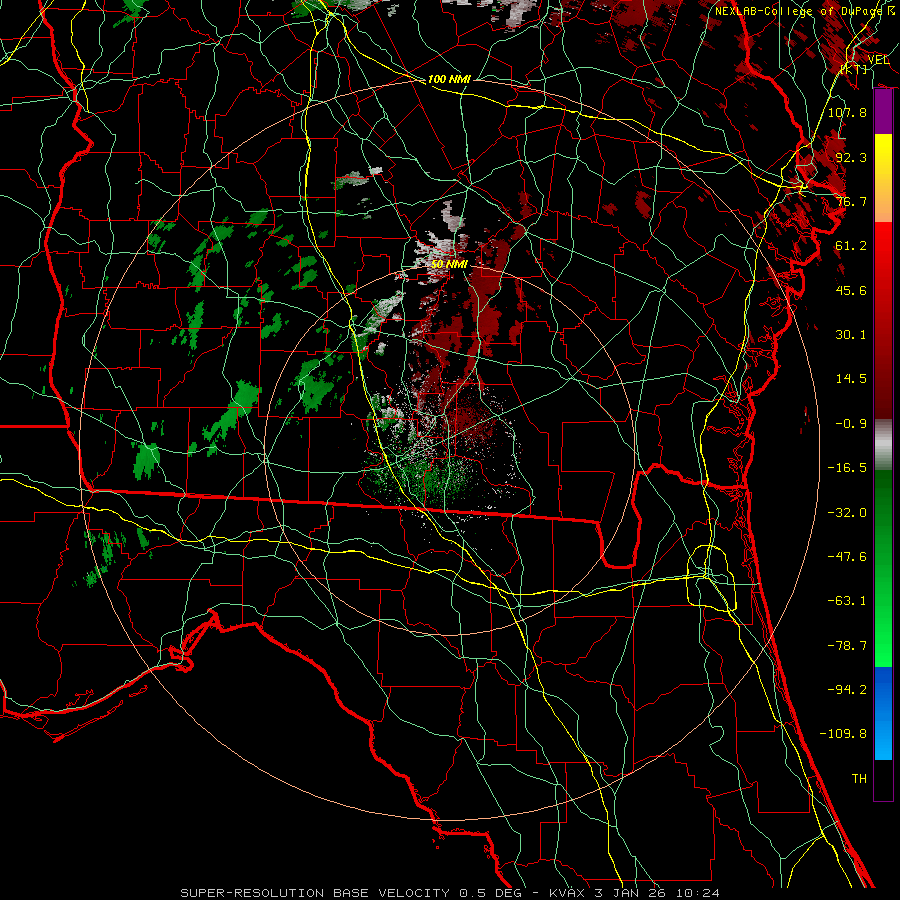Click the 50 NMI range ring label
The height and width of the screenshot is (900, 900).
pos(449,264)
